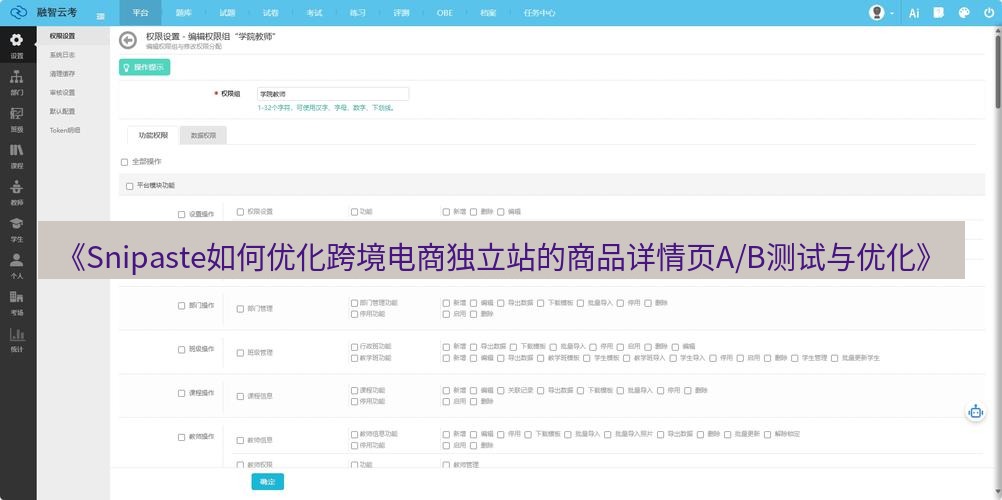Open the 设置 section in the left sidebar

(17, 45)
